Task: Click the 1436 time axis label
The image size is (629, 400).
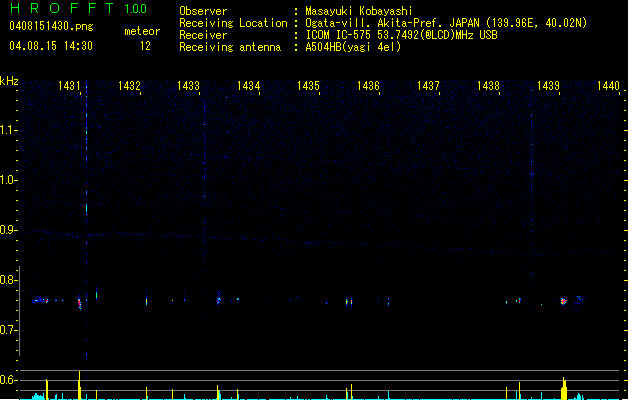Action: (368, 86)
